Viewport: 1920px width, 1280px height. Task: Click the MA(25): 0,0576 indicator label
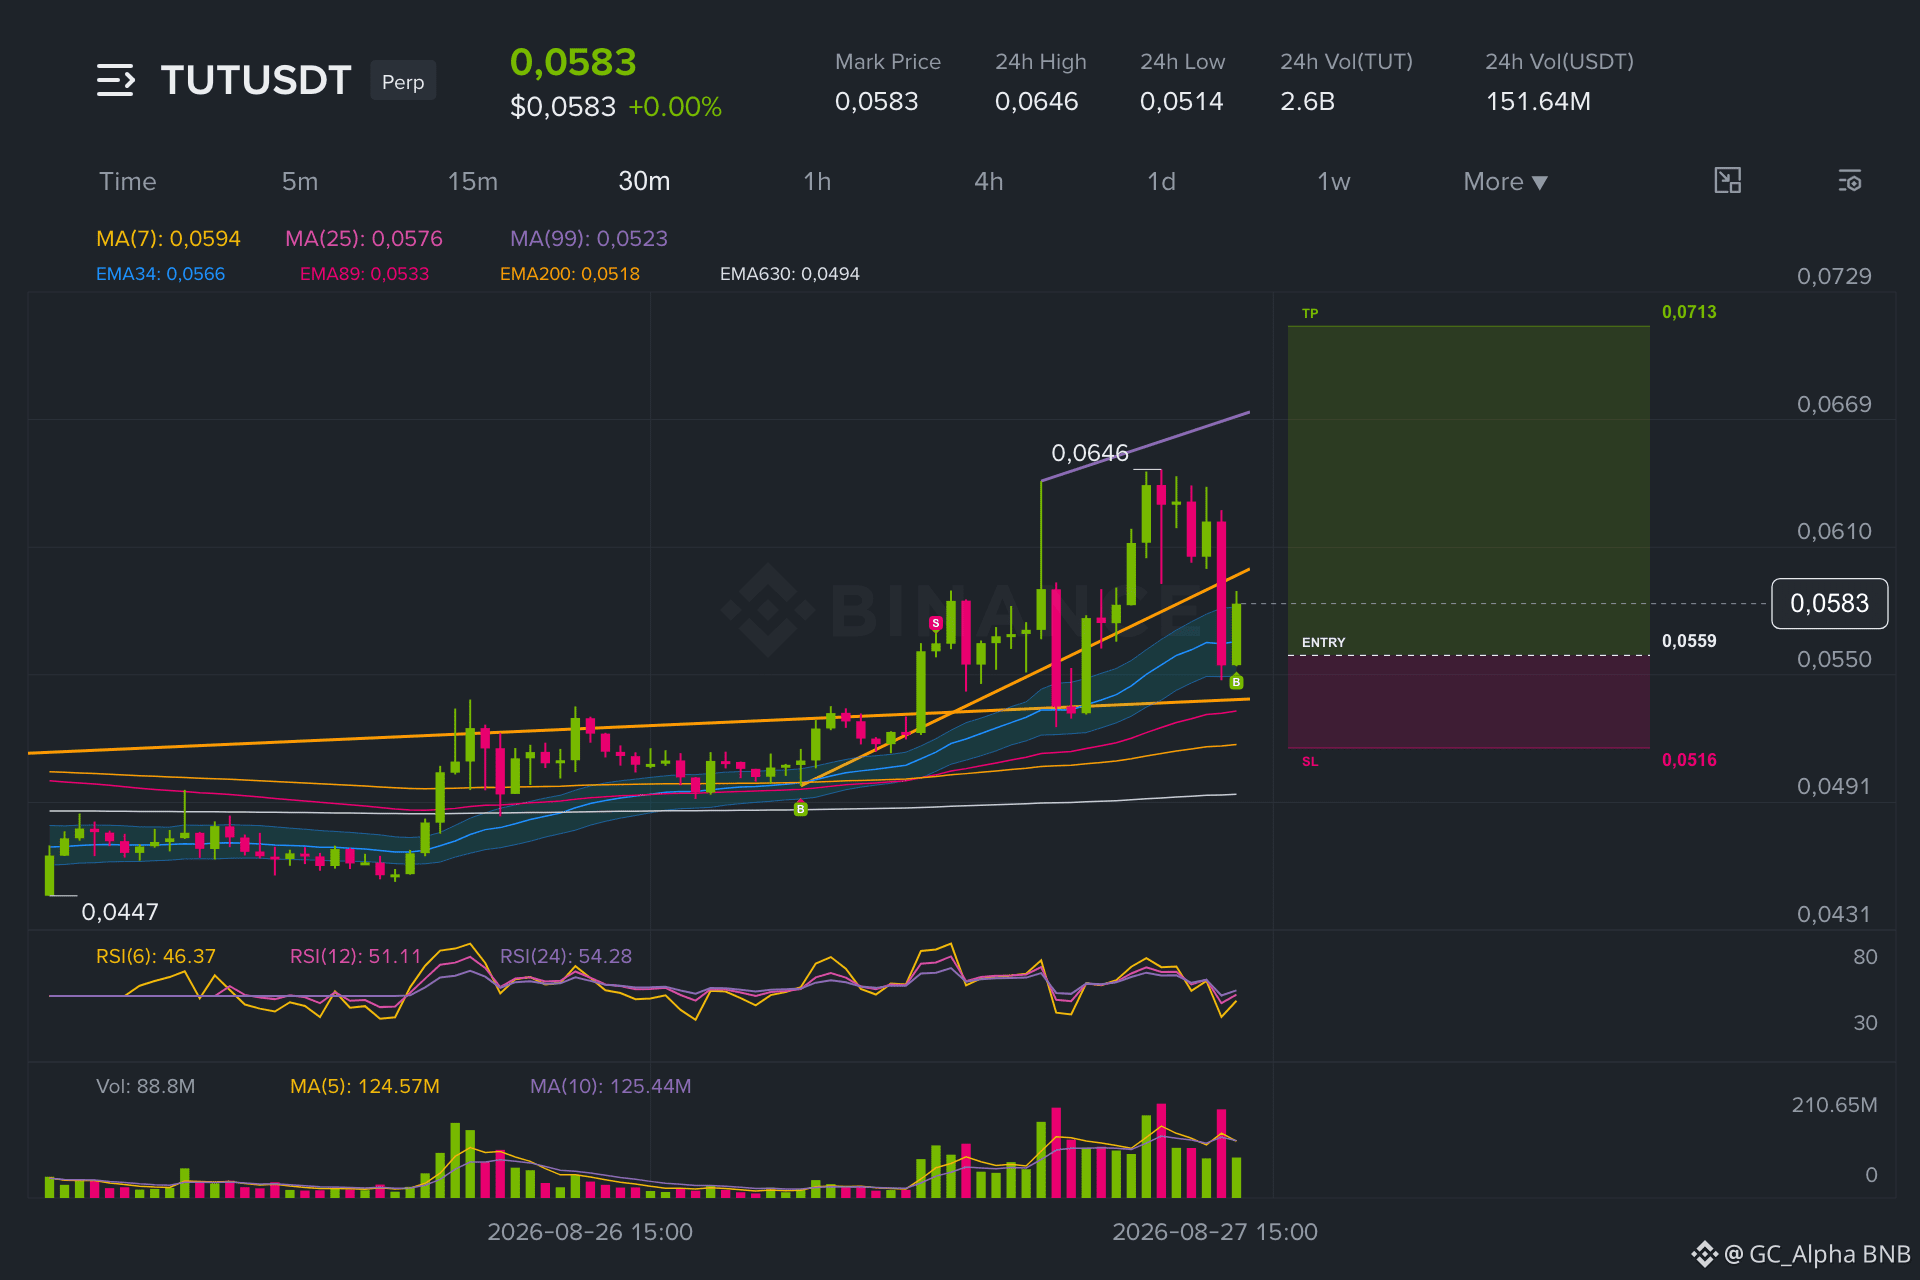[x=364, y=239]
